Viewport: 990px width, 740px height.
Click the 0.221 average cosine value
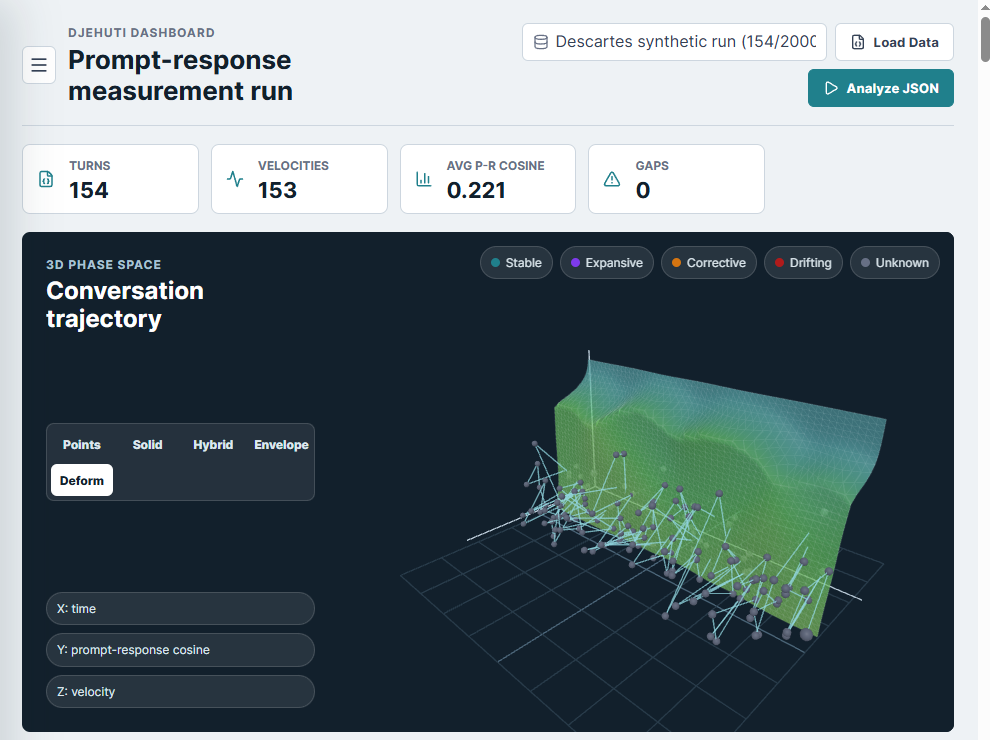476,190
